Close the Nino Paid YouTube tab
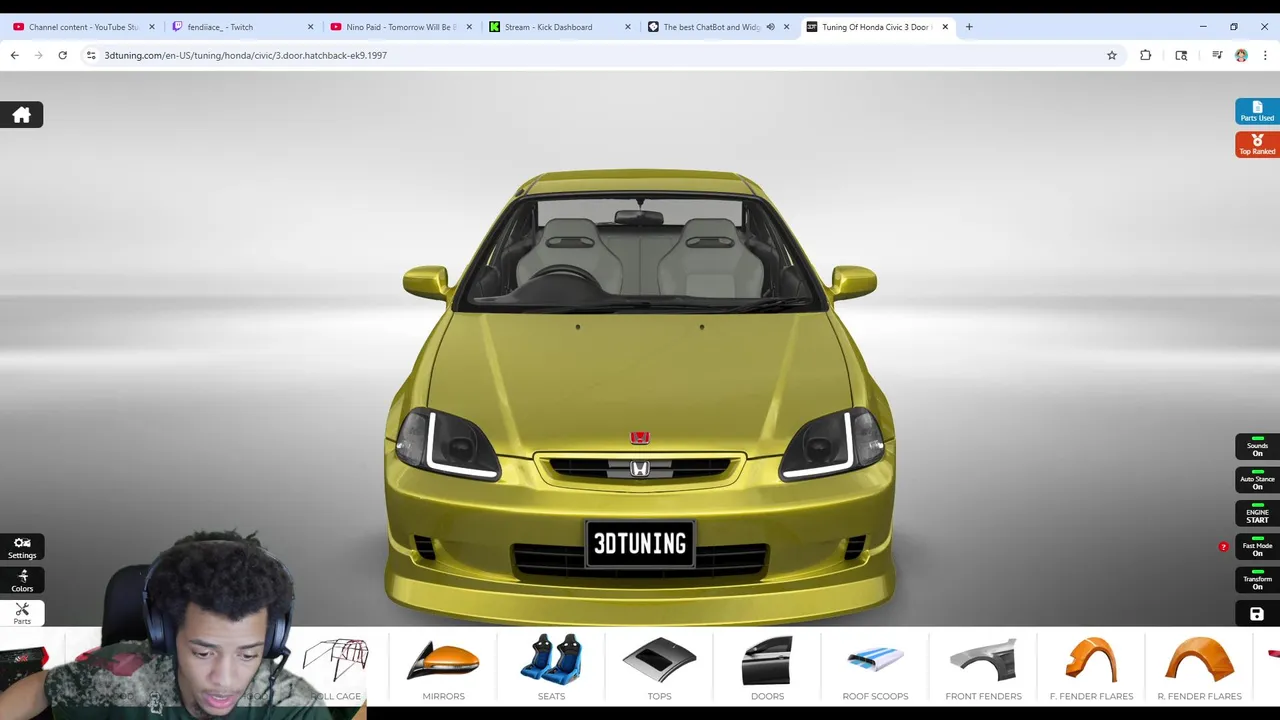The width and height of the screenshot is (1280, 720). (469, 27)
